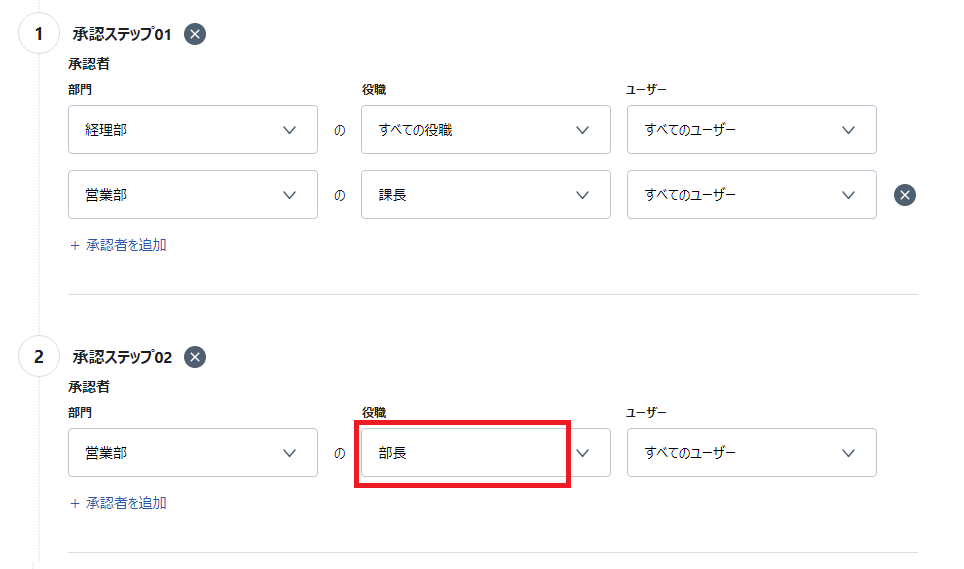964x569 pixels.
Task: Click the step number 2 circle
Action: click(x=39, y=356)
